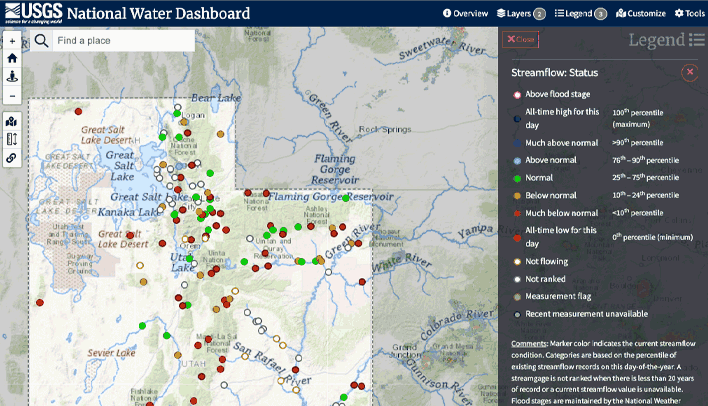The height and width of the screenshot is (406, 708).
Task: Click the Layers count badge 2
Action: pyautogui.click(x=539, y=14)
